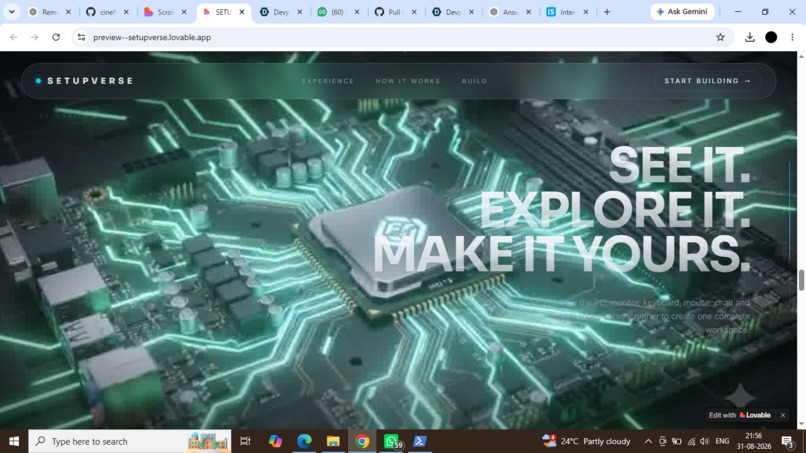Click the ENG language indicator
Screen dimensions: 806x453
click(722, 441)
